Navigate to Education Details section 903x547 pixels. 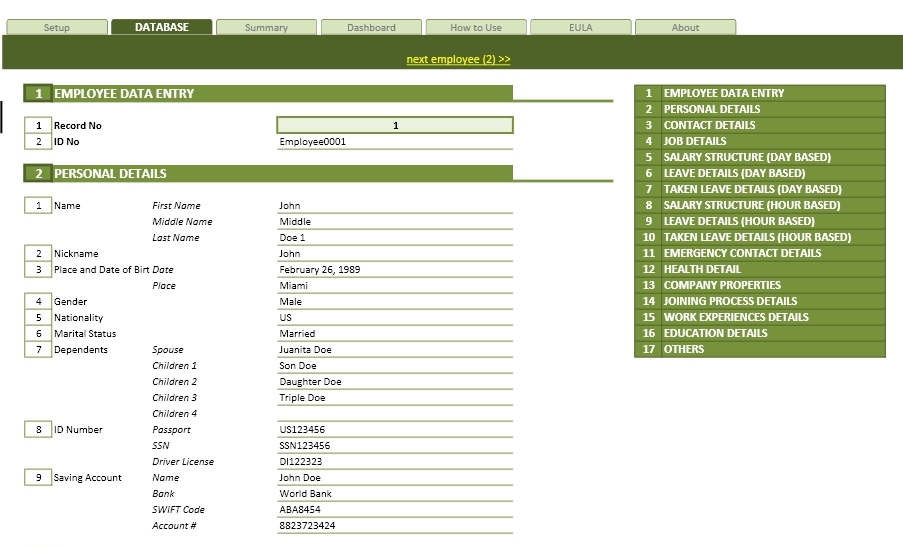715,333
